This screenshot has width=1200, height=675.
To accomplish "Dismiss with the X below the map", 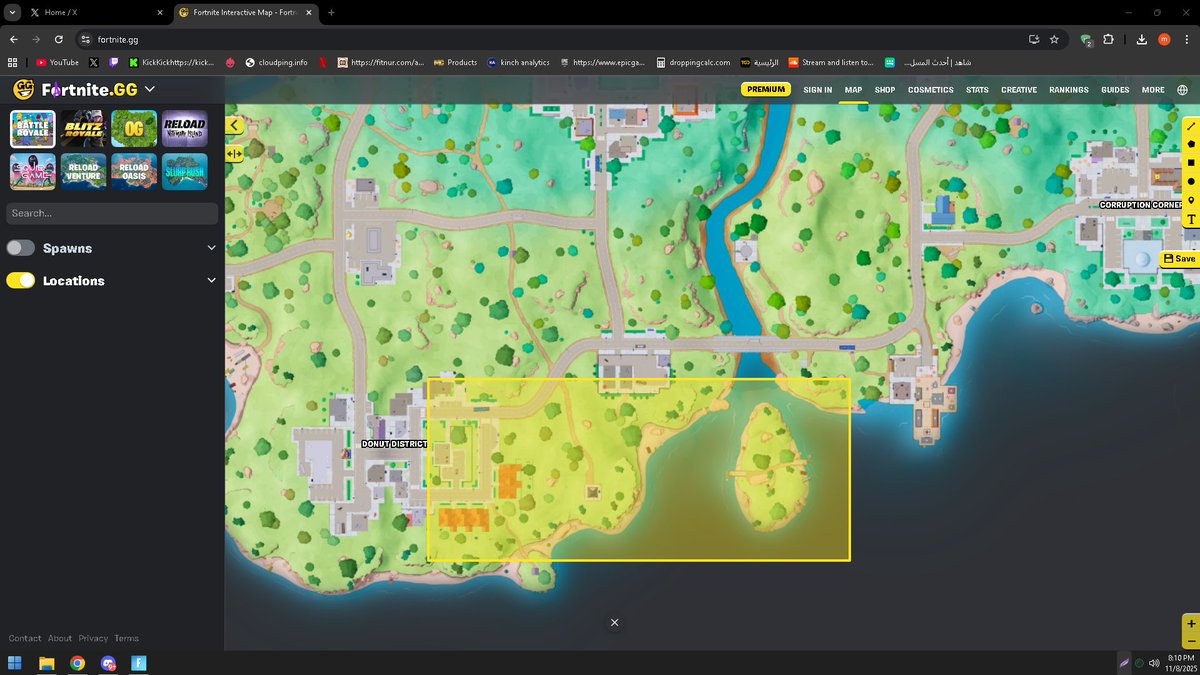I will click(614, 622).
